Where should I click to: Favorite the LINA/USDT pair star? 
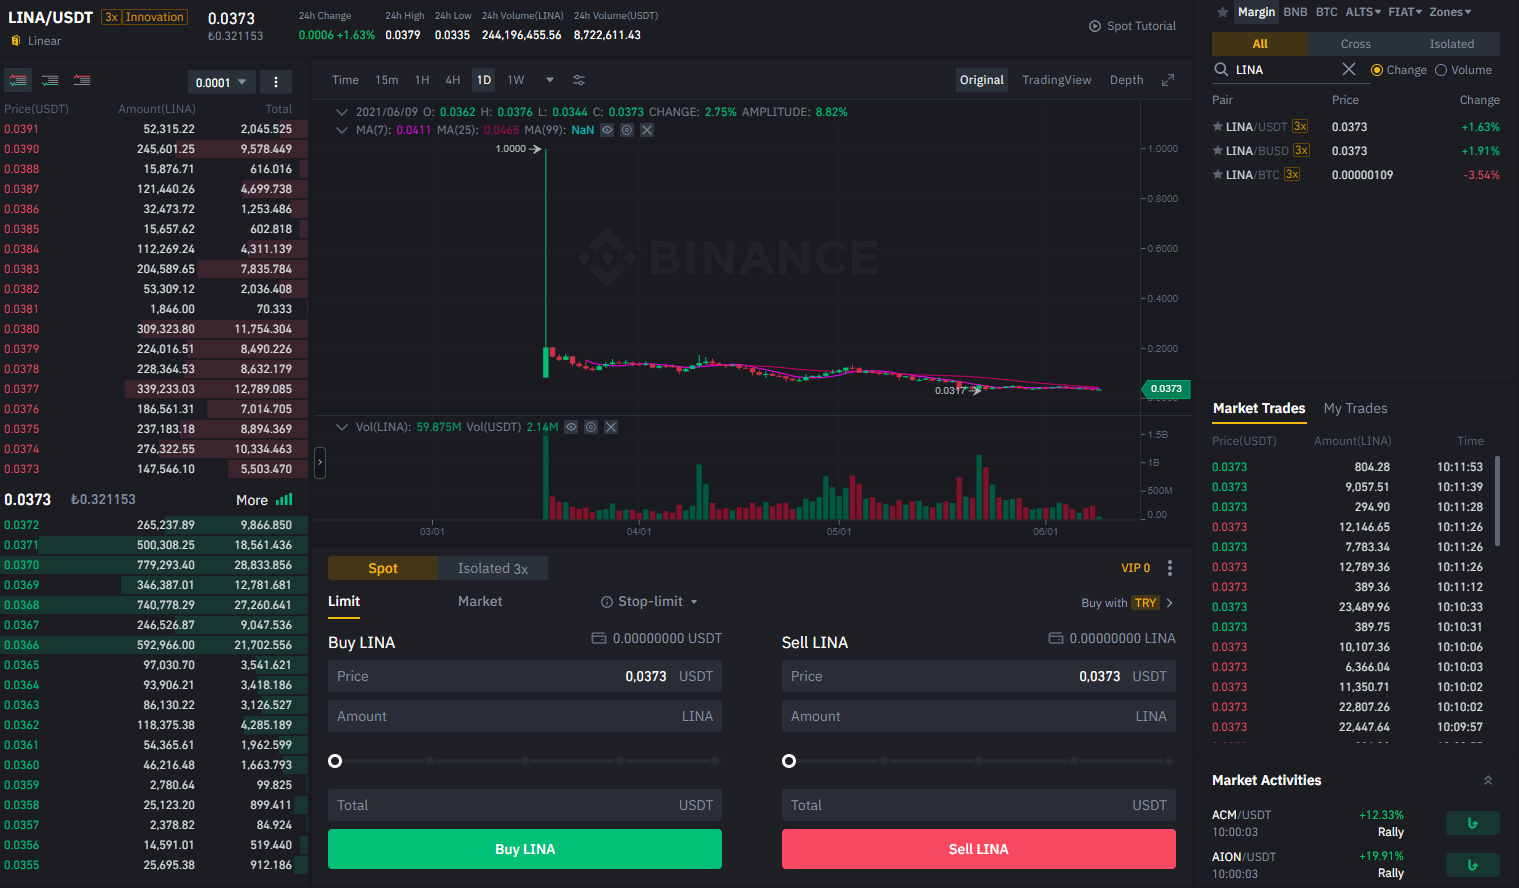click(x=1217, y=127)
